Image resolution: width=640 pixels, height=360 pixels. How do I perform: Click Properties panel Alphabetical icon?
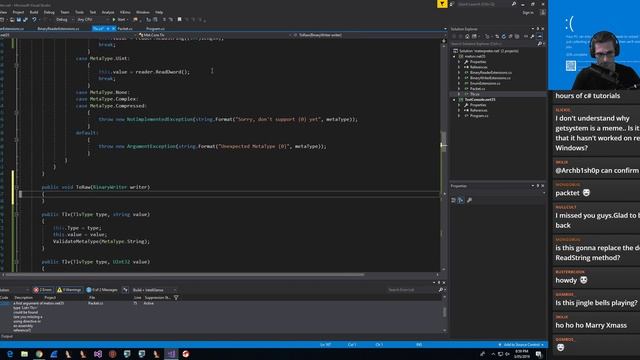[460, 200]
